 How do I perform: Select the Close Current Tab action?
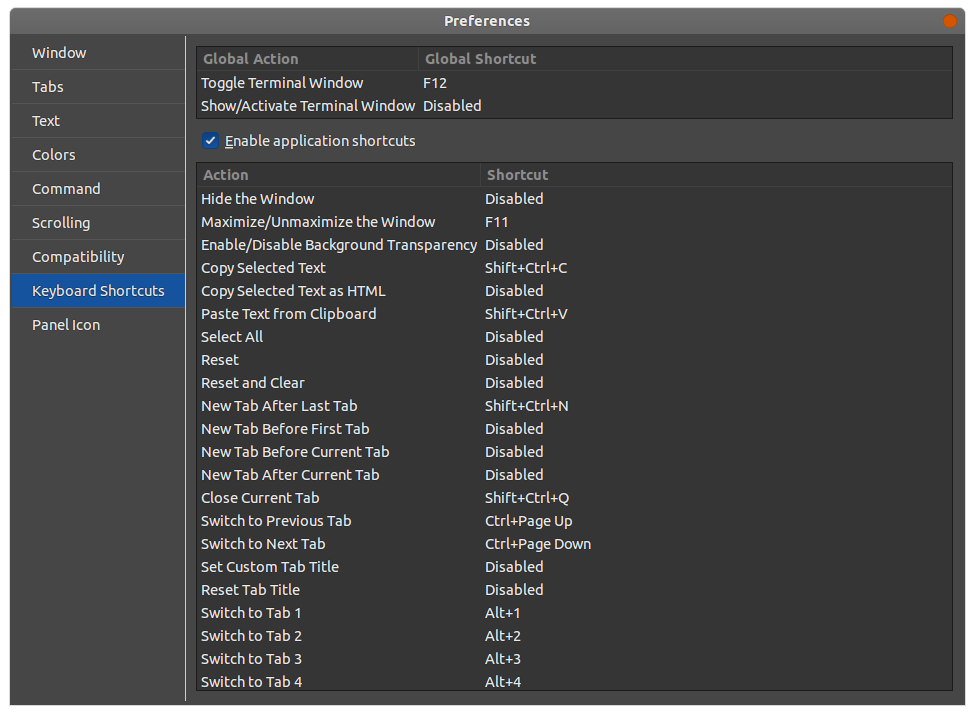click(260, 498)
